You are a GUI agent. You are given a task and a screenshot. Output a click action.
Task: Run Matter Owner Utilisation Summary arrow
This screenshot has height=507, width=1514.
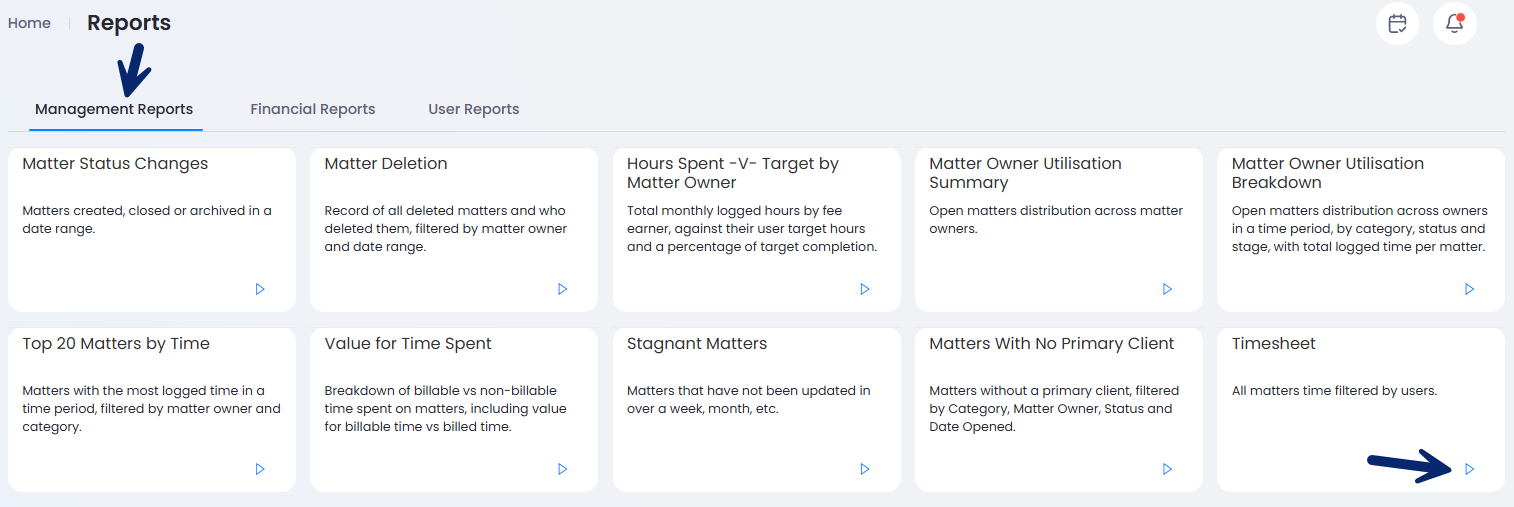coord(1167,289)
